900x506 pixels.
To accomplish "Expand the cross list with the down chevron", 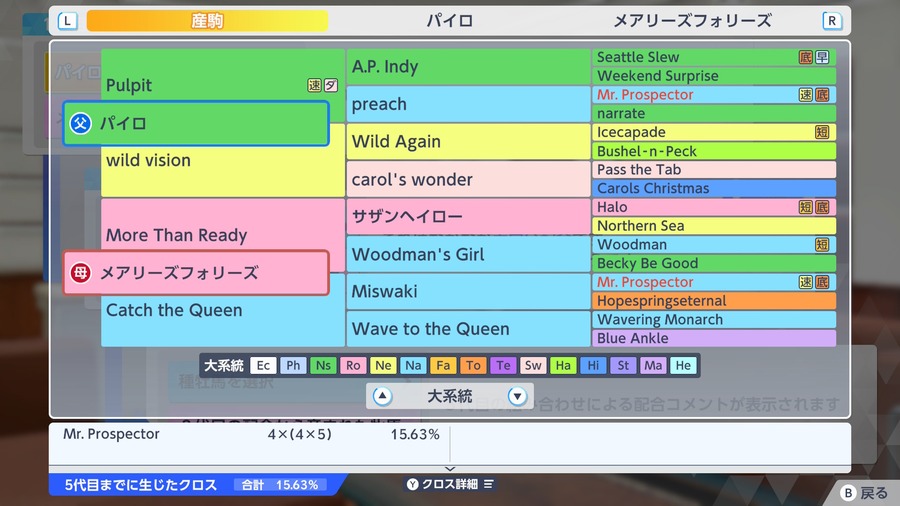I will tap(450, 469).
